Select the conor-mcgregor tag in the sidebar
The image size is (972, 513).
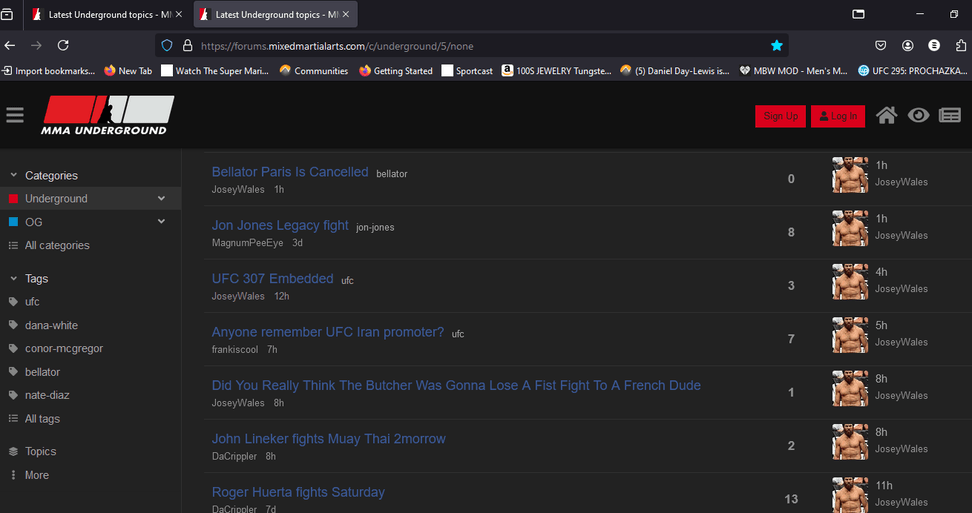[x=64, y=348]
